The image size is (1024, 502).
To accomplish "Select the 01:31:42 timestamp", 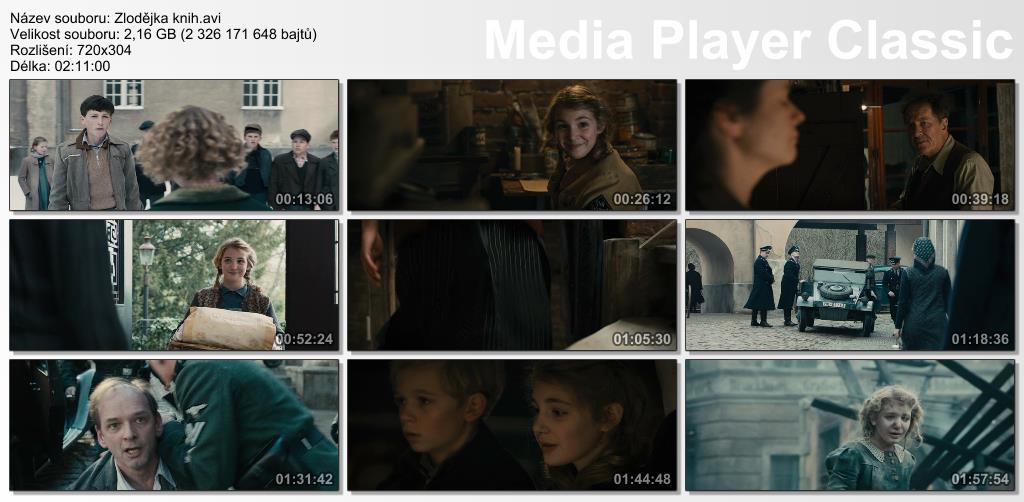I will [304, 479].
